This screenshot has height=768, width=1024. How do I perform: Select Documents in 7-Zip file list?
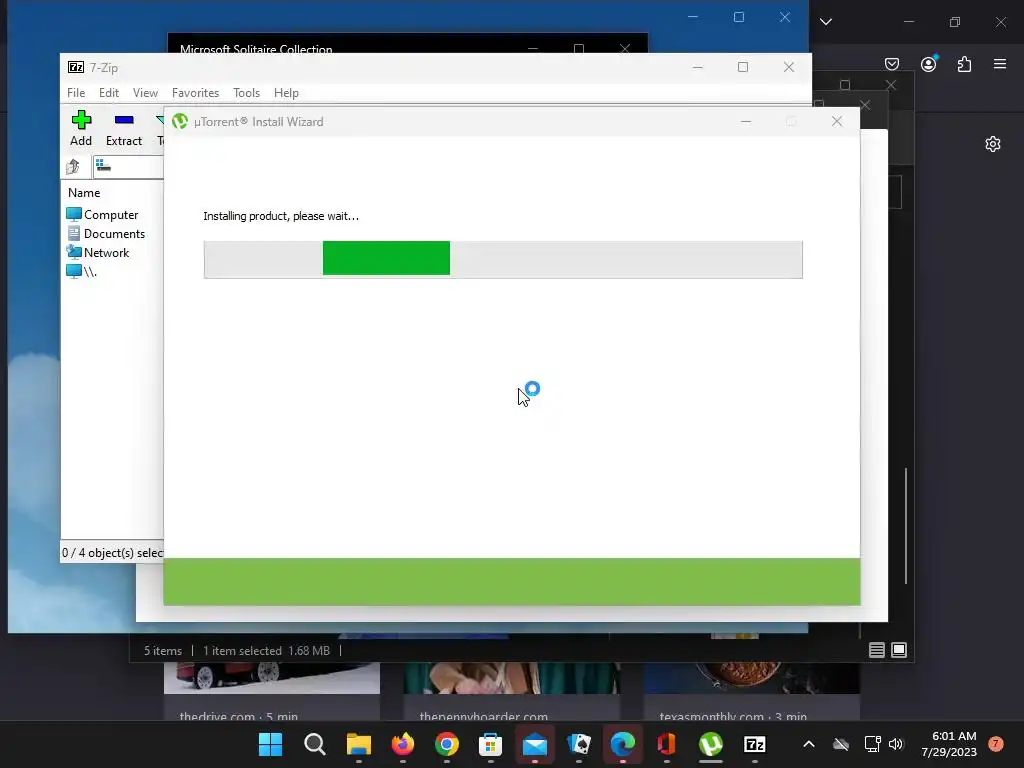tap(106, 234)
